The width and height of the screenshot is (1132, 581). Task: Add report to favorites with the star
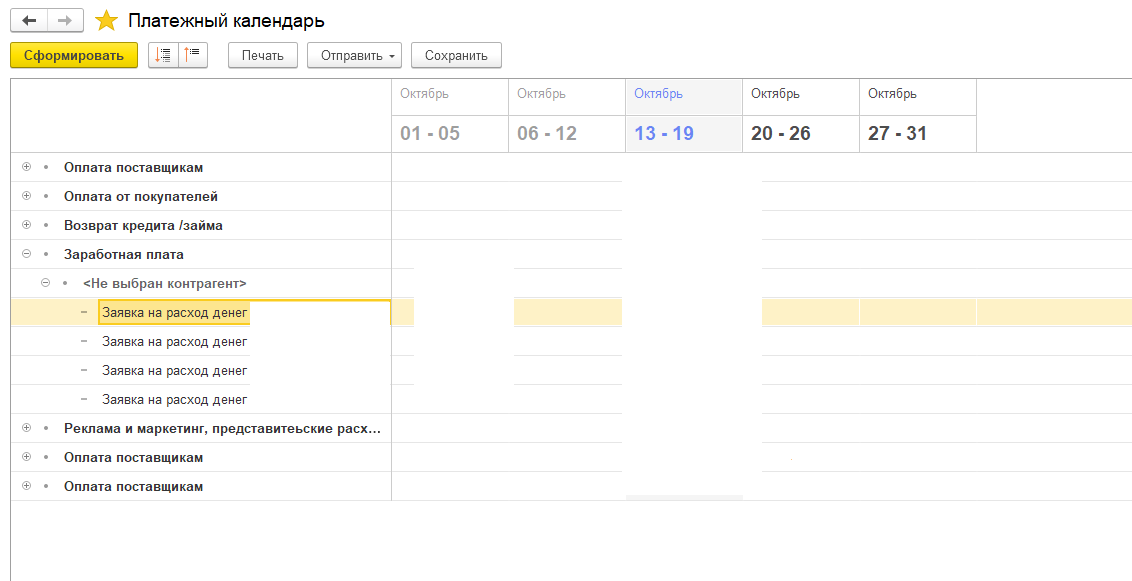pyautogui.click(x=106, y=21)
